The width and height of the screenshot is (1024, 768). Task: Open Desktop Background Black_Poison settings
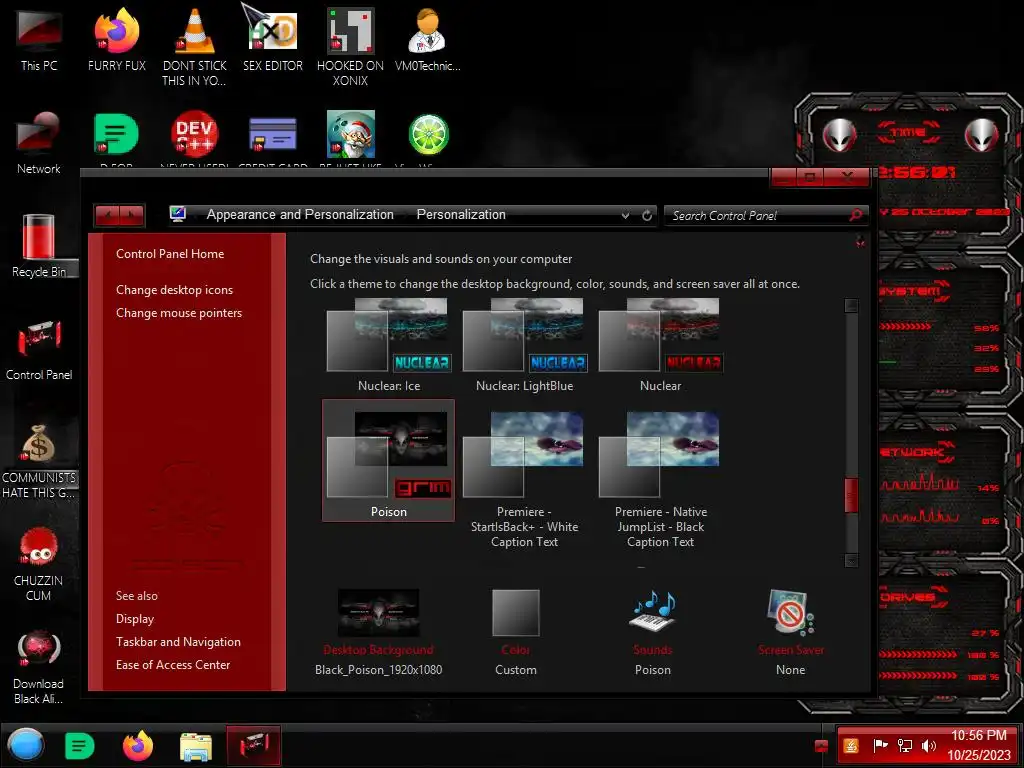[x=379, y=632]
